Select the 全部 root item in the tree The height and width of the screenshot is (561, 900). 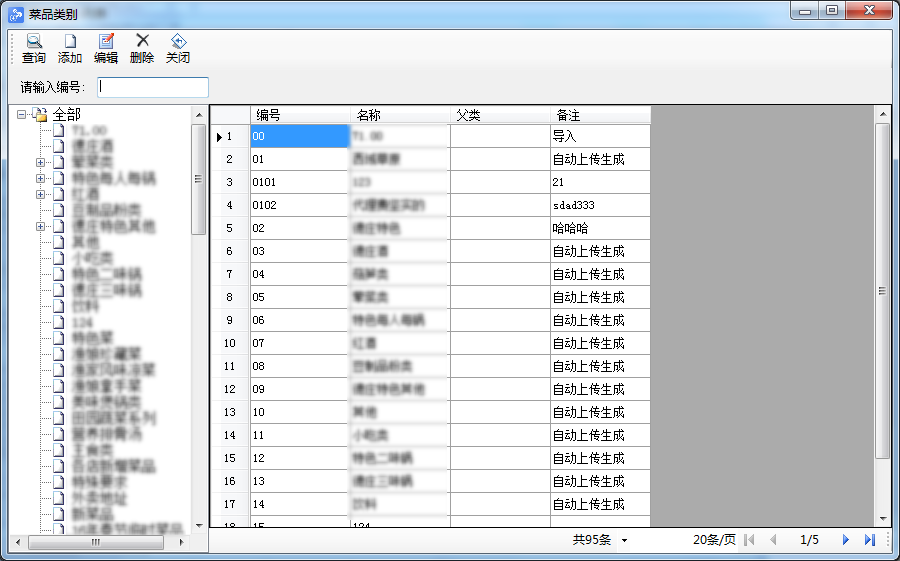(x=67, y=114)
